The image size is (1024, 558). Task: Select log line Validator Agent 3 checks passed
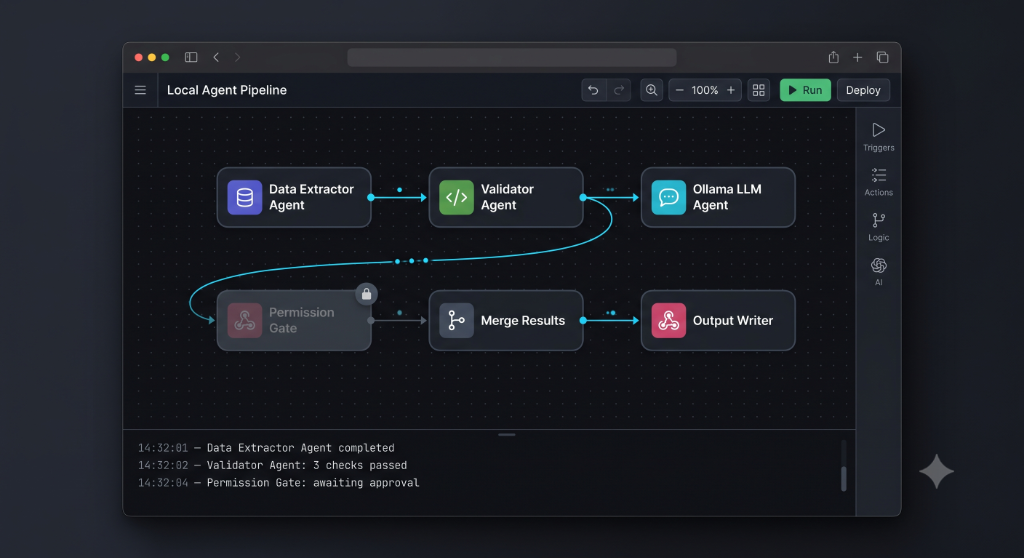(x=272, y=465)
